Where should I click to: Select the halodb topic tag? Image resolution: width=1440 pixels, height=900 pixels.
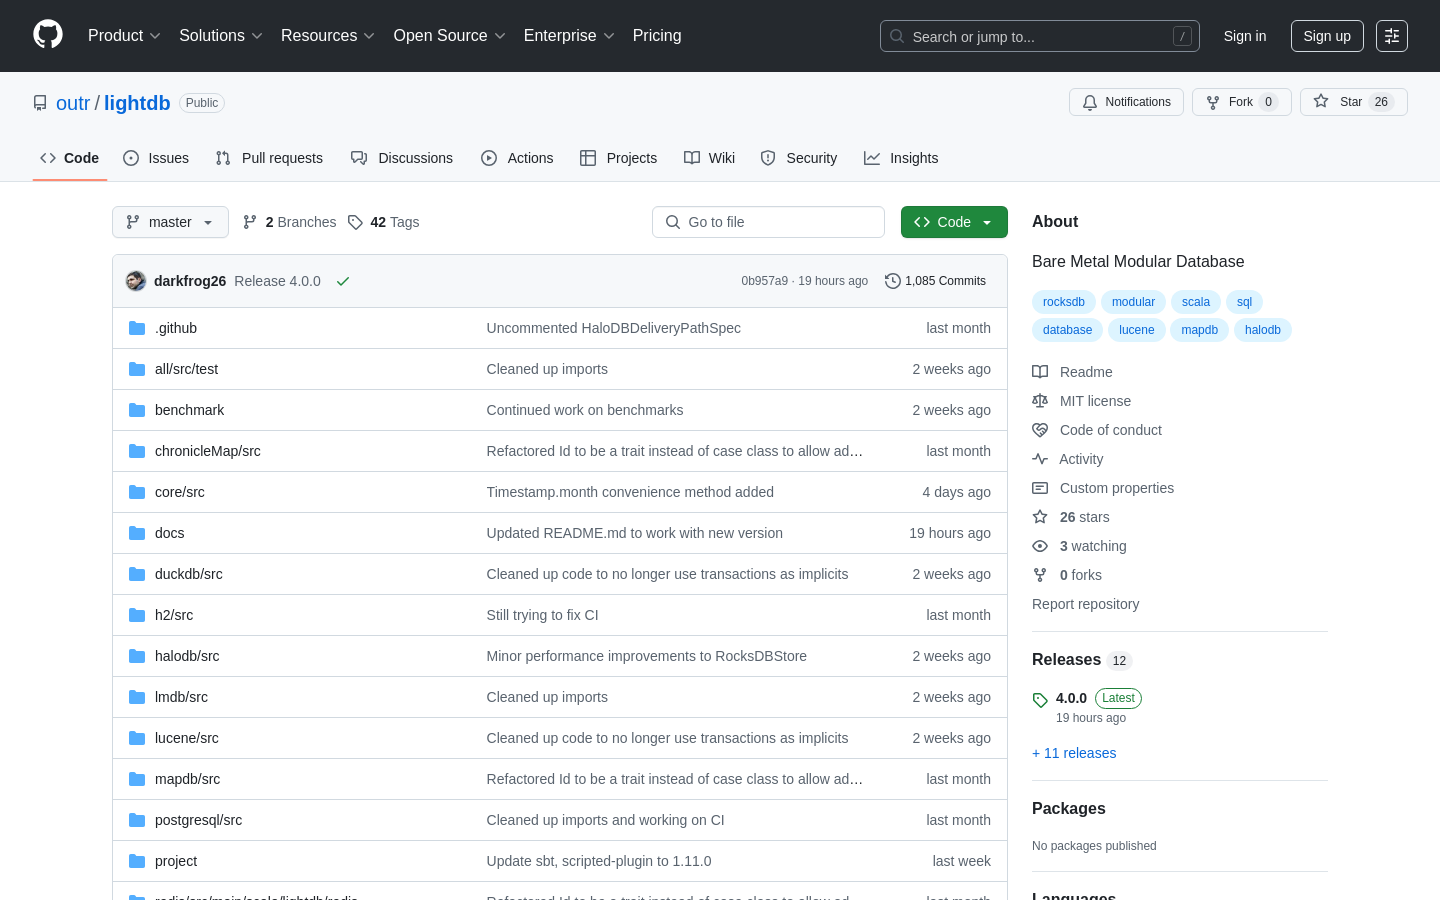[1263, 330]
